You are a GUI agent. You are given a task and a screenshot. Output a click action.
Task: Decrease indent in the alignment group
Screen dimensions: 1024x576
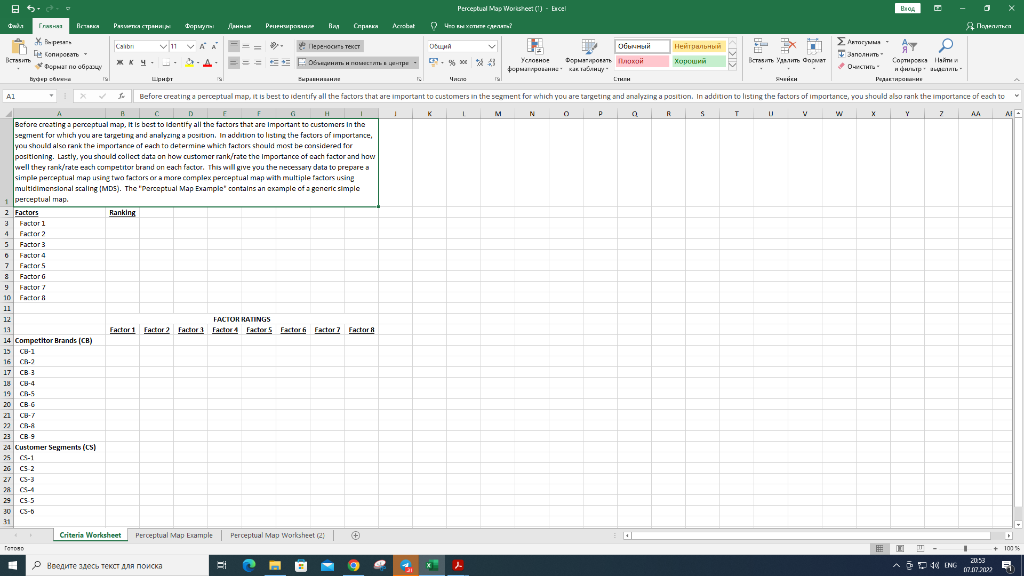274,63
